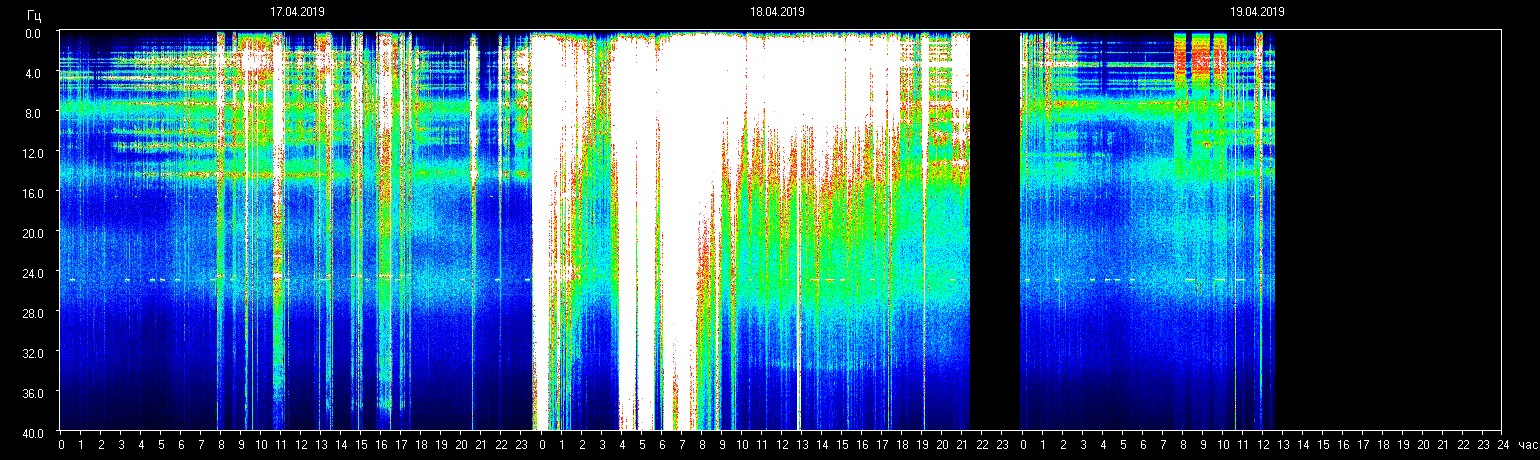The width and height of the screenshot is (1540, 460).
Task: Click the hour 24 tick label
Action: click(1503, 445)
